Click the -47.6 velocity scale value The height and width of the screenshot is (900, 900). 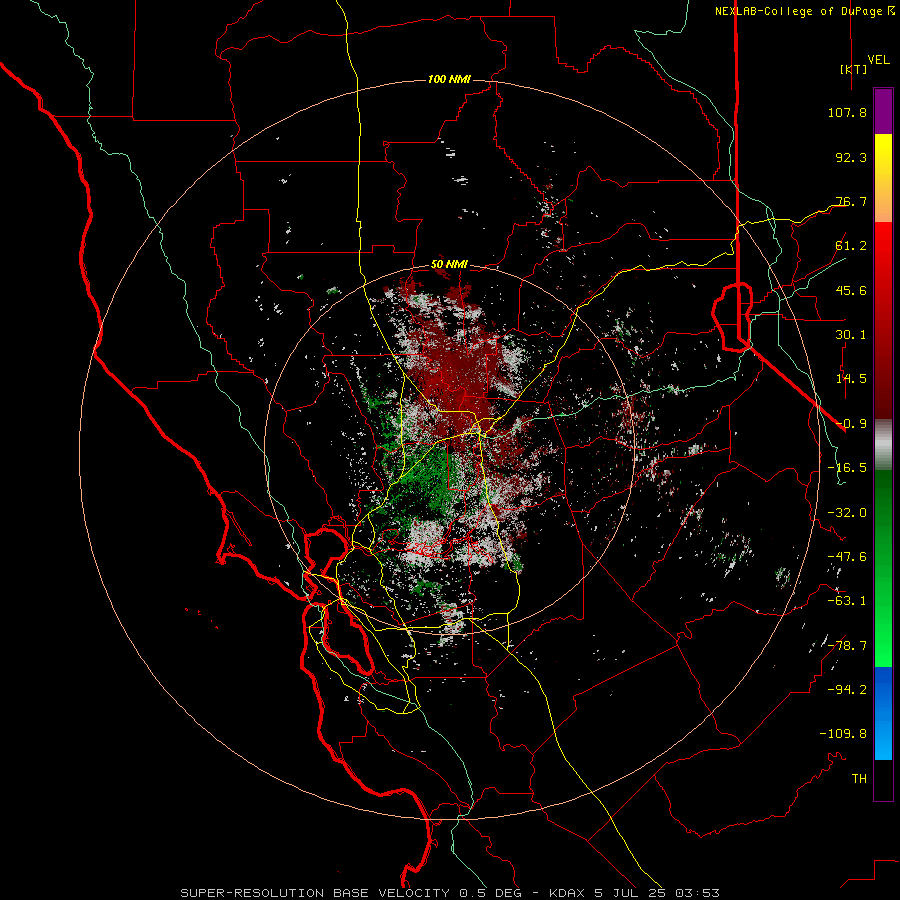point(847,557)
